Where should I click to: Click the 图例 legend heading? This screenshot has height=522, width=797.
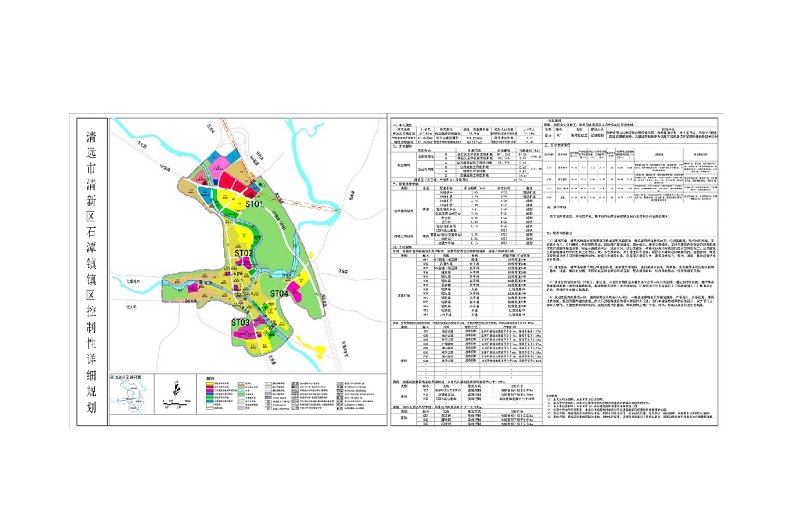point(211,376)
